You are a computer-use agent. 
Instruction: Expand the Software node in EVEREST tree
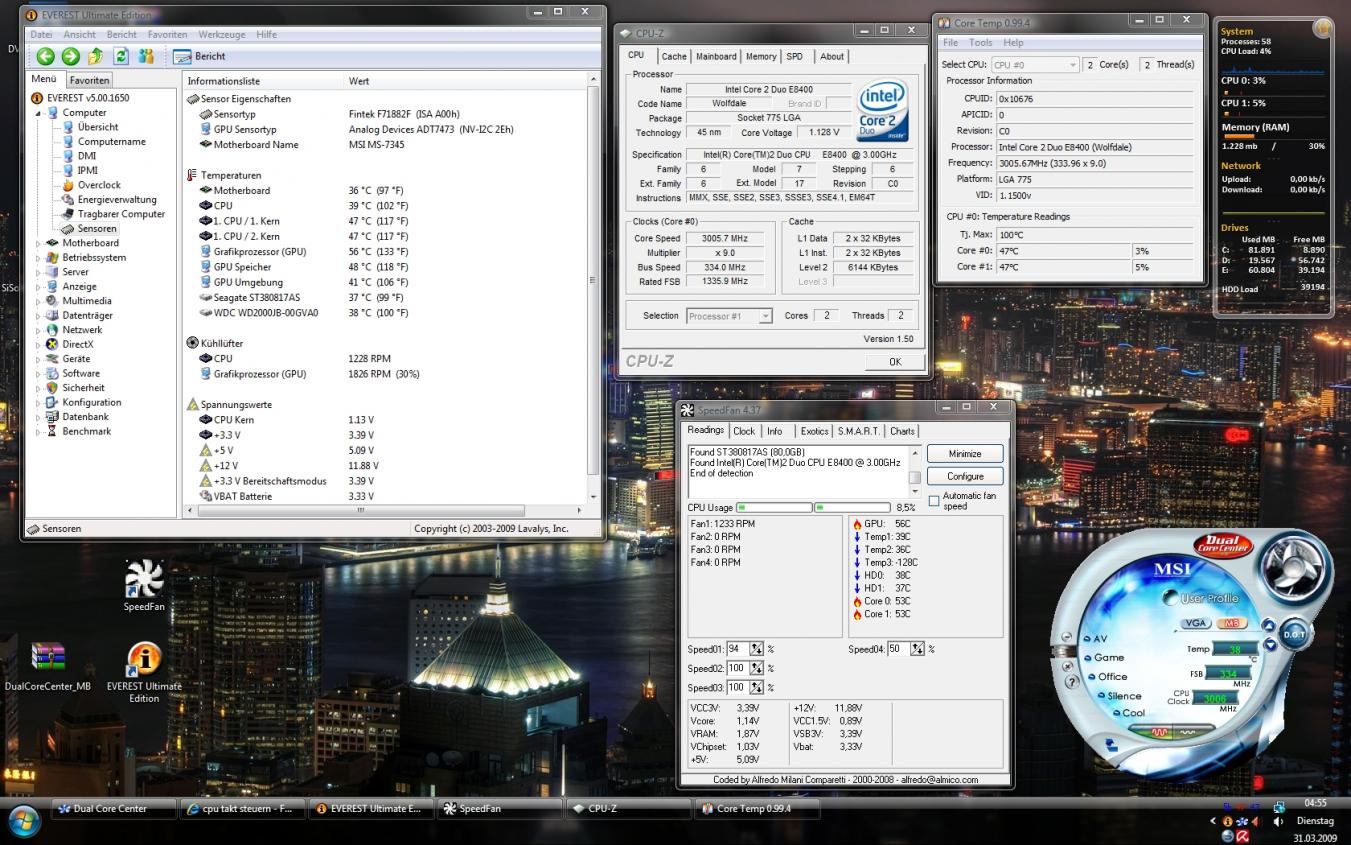39,374
